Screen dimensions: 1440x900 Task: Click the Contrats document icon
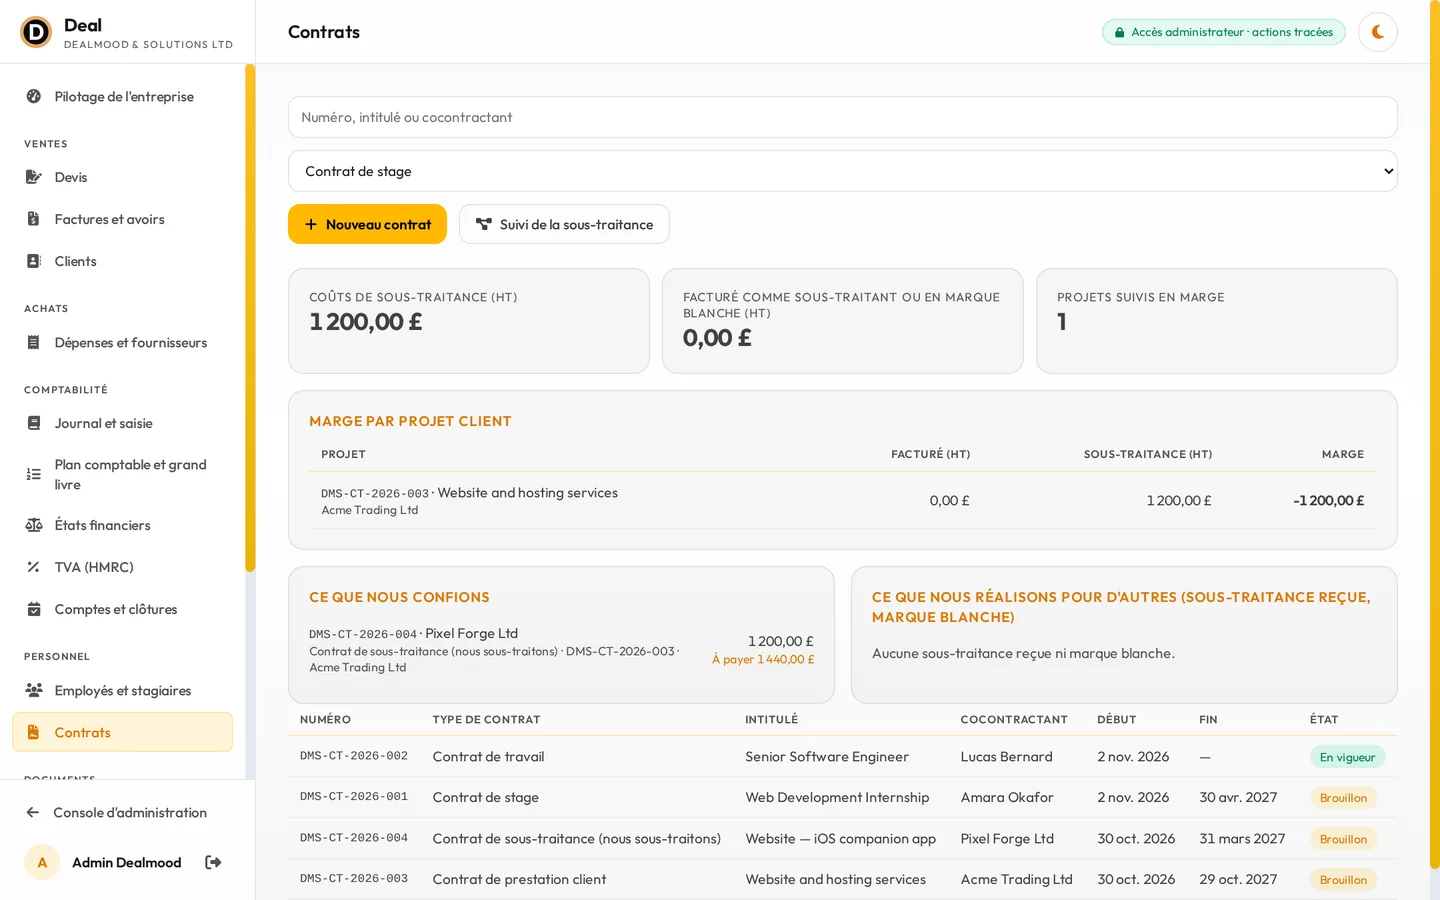click(x=34, y=732)
